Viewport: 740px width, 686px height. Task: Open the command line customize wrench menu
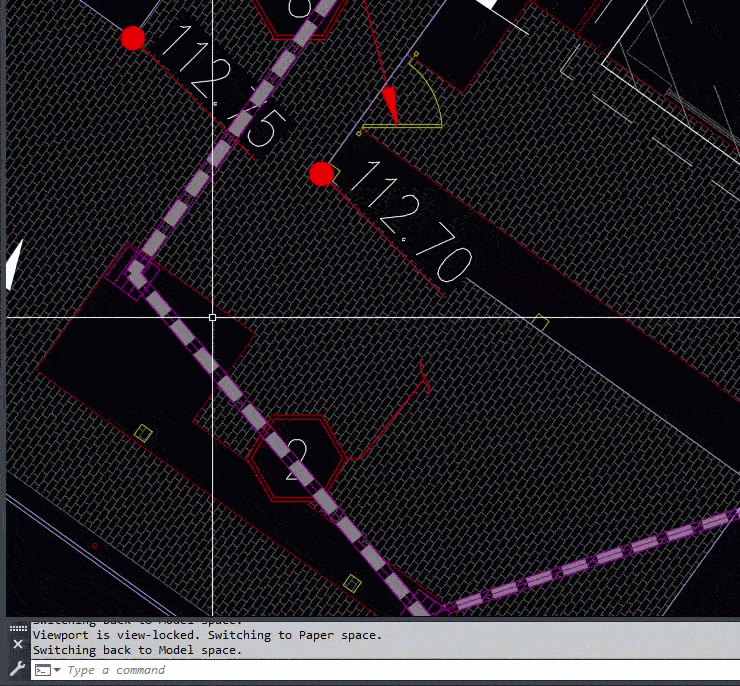point(18,669)
